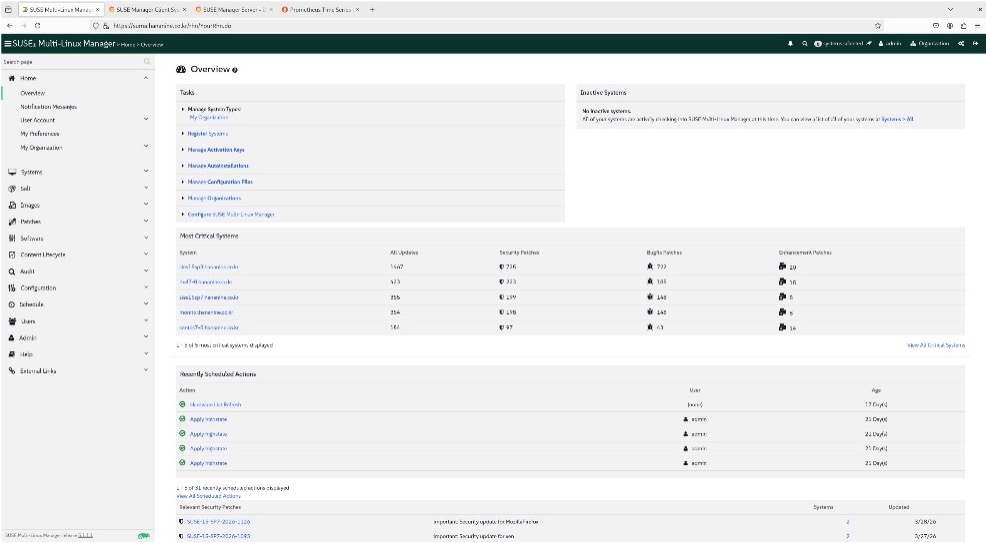
Task: Click the release 5.1.1 version link
Action: [x=85, y=535]
